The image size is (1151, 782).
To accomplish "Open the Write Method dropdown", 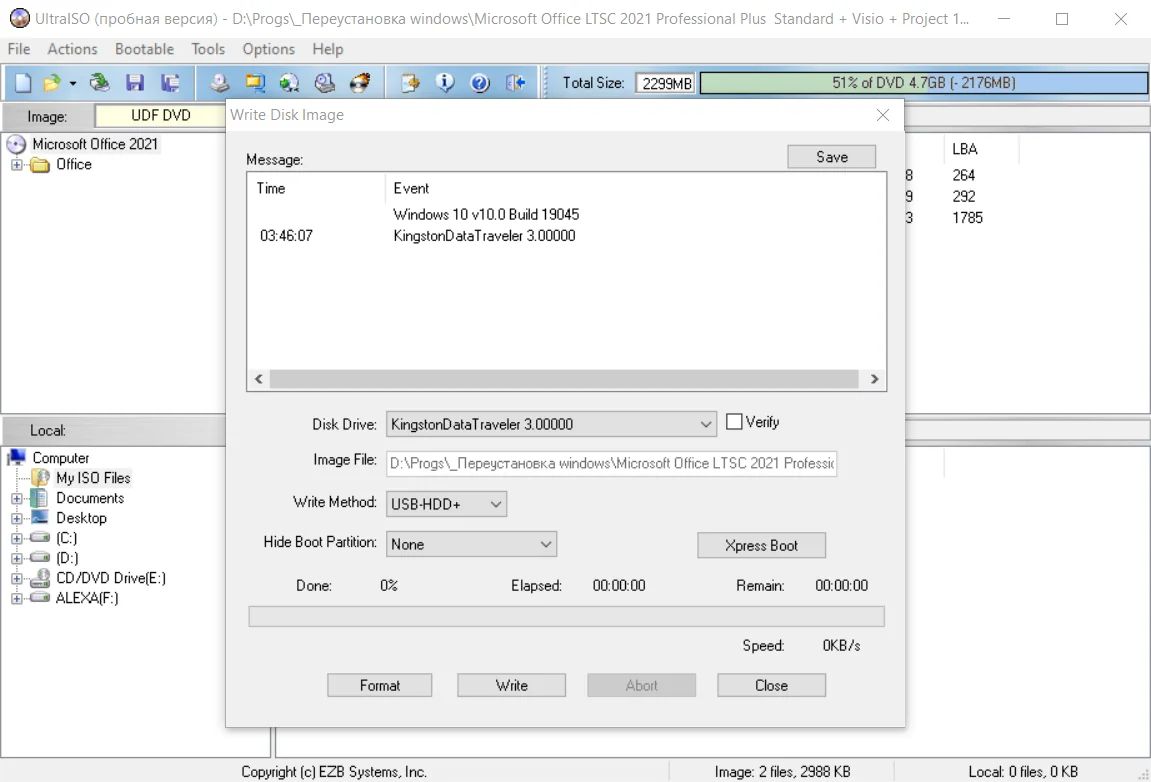I will [x=446, y=504].
